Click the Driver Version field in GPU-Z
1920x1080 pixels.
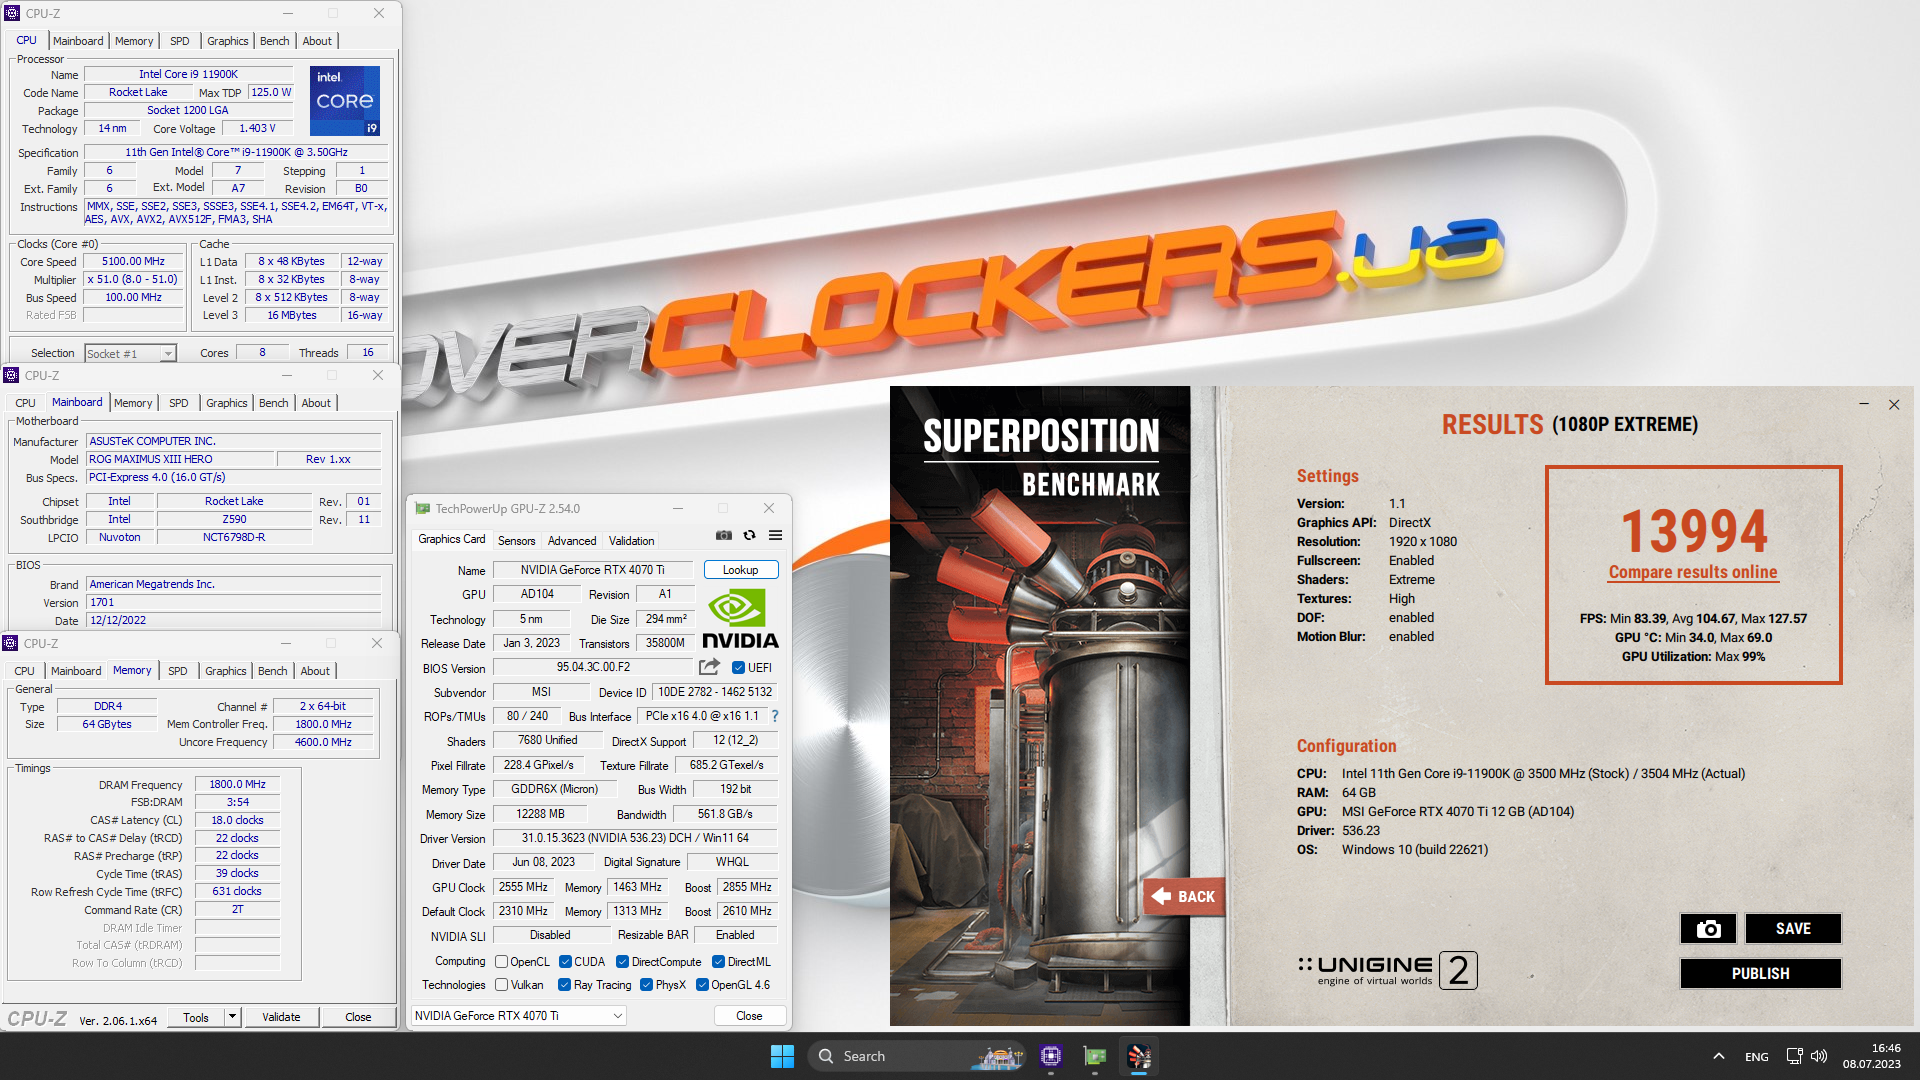coord(635,838)
